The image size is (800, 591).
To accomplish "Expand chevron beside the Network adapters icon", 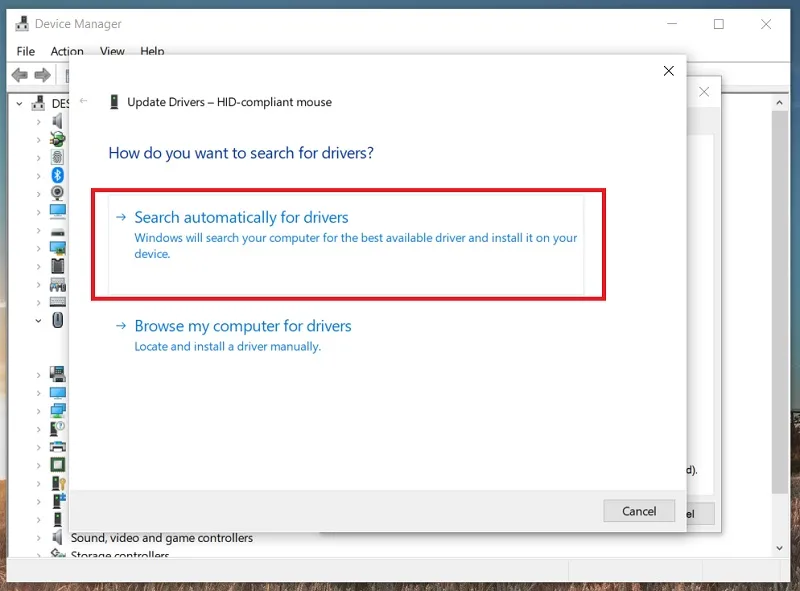I will pyautogui.click(x=38, y=411).
